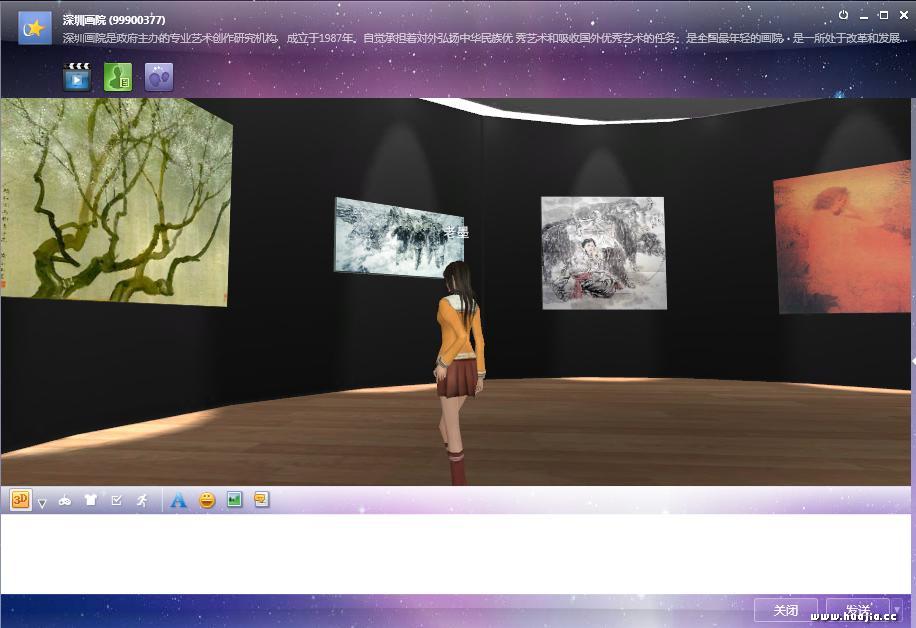Click in the chat message input area

click(x=456, y=554)
